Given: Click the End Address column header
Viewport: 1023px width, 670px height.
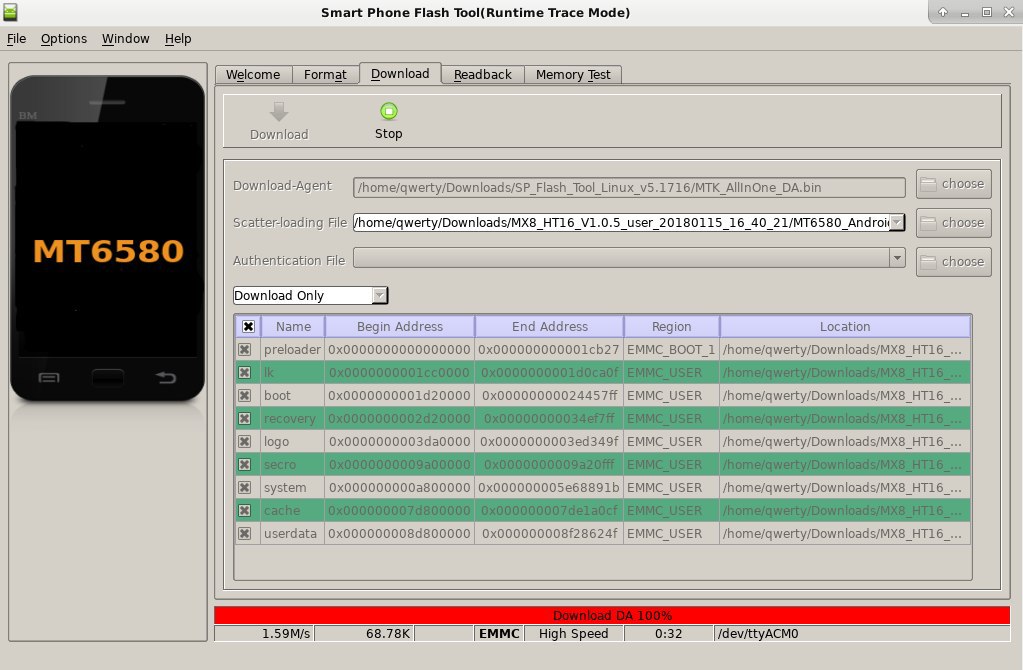Looking at the screenshot, I should coord(549,327).
